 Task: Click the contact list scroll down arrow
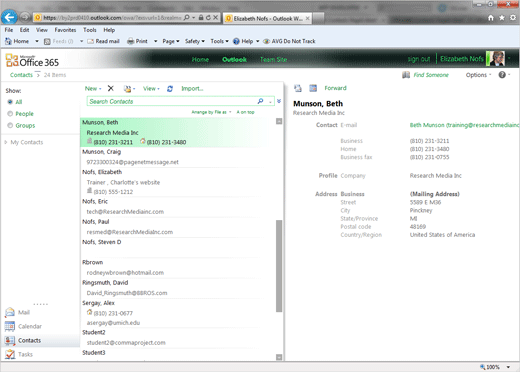(x=279, y=357)
